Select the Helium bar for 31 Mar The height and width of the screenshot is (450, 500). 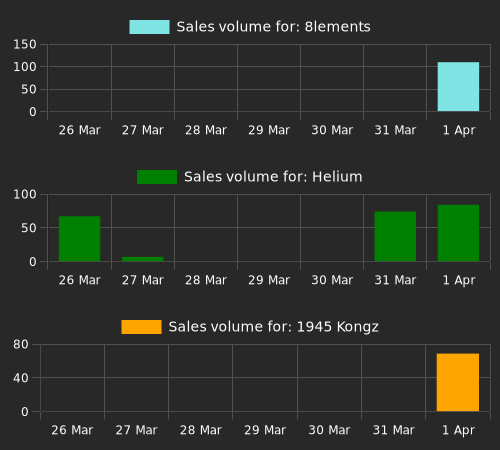395,236
